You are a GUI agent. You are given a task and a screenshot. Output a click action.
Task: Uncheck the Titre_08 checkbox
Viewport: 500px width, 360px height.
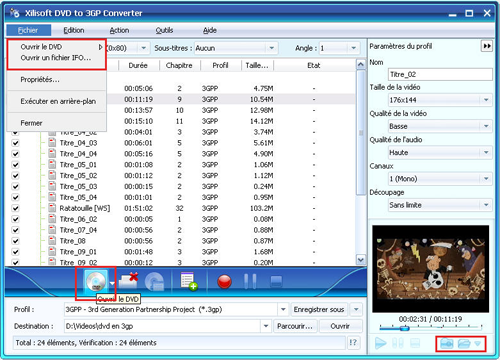click(x=15, y=241)
